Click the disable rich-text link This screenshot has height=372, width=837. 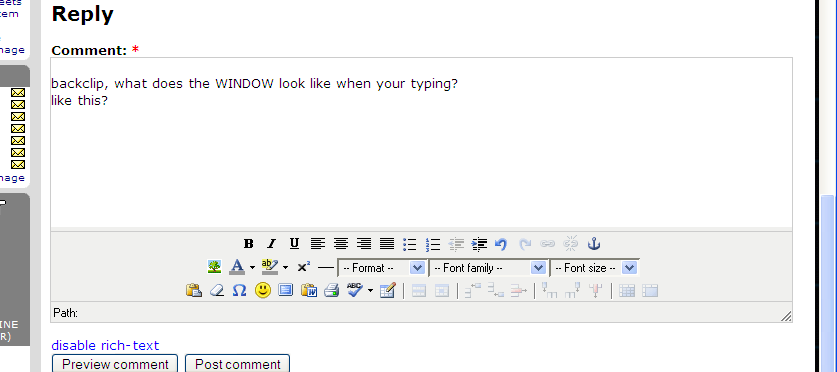105,345
